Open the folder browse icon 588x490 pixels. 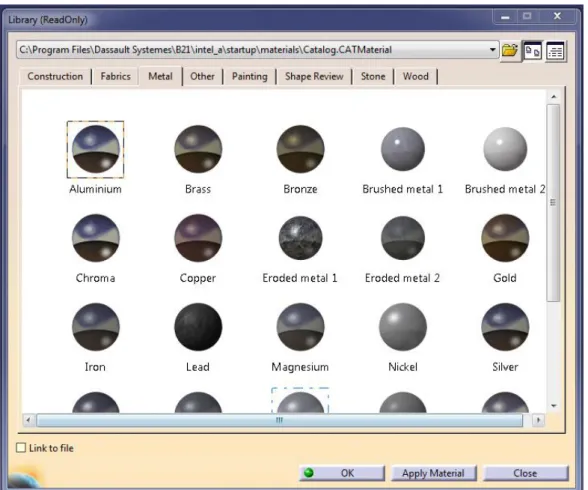point(509,50)
